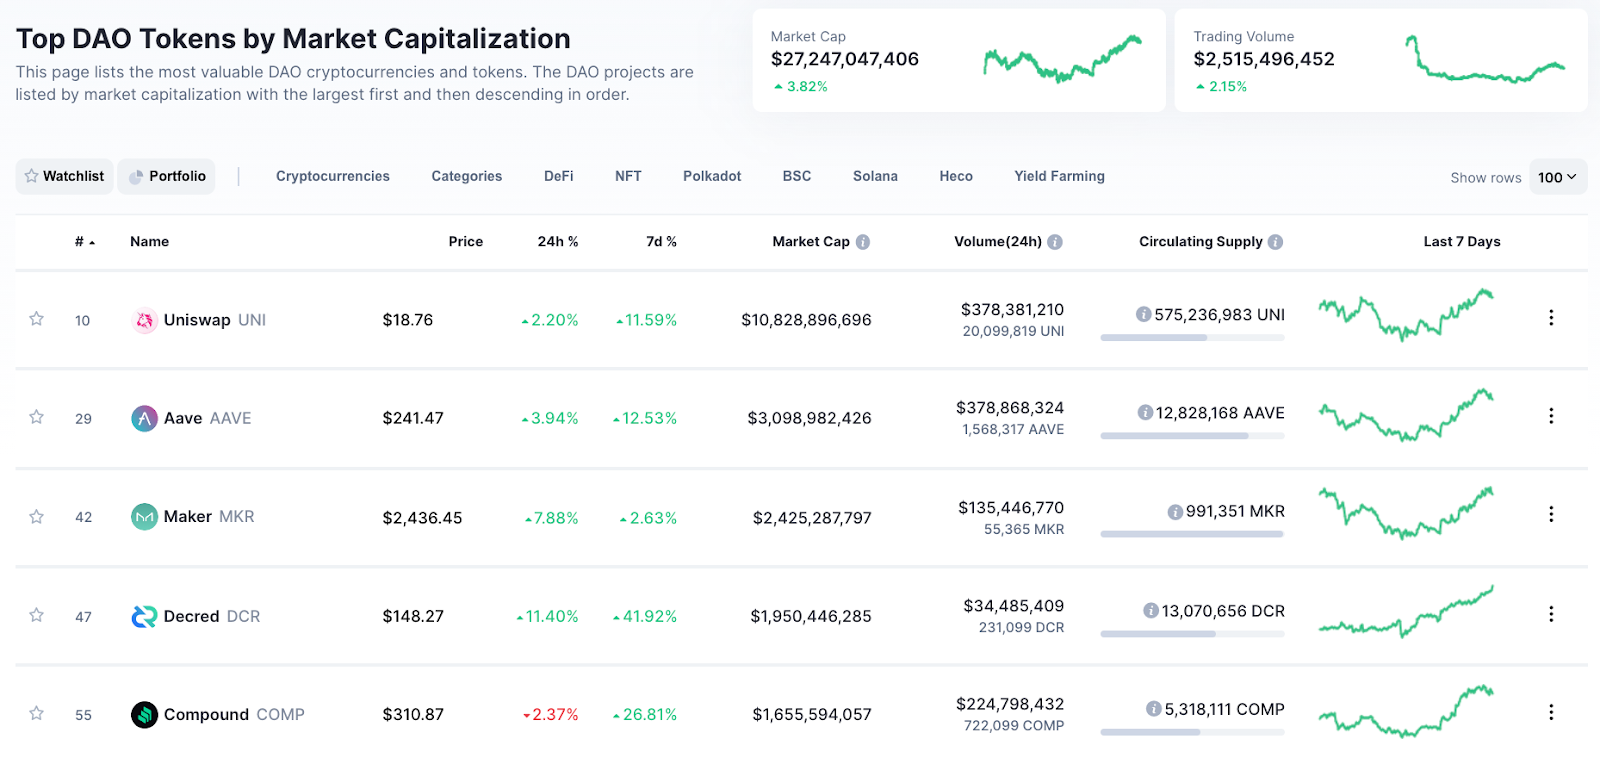Star Uniswap to add to watchlist
Image resolution: width=1600 pixels, height=758 pixels.
tap(36, 319)
